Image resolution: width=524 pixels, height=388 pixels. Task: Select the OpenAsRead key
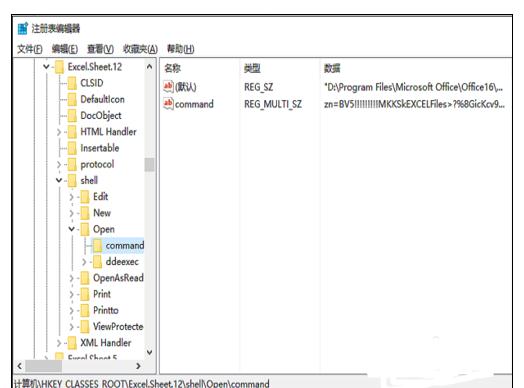coord(118,278)
